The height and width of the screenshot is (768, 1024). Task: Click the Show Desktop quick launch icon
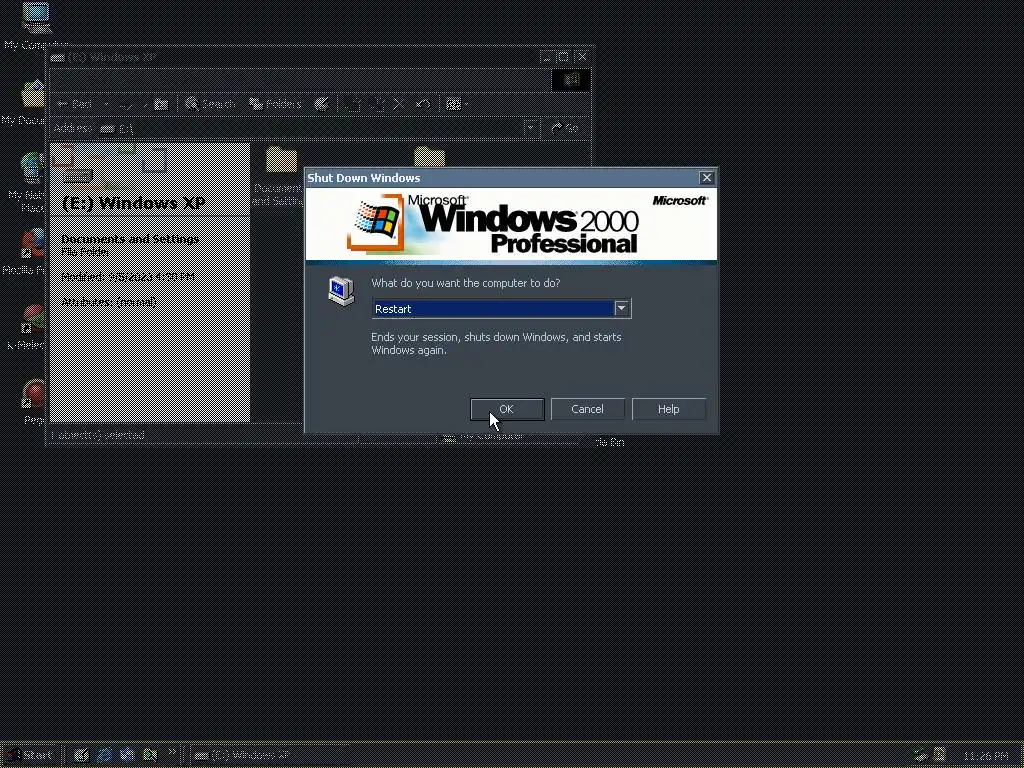tap(81, 755)
